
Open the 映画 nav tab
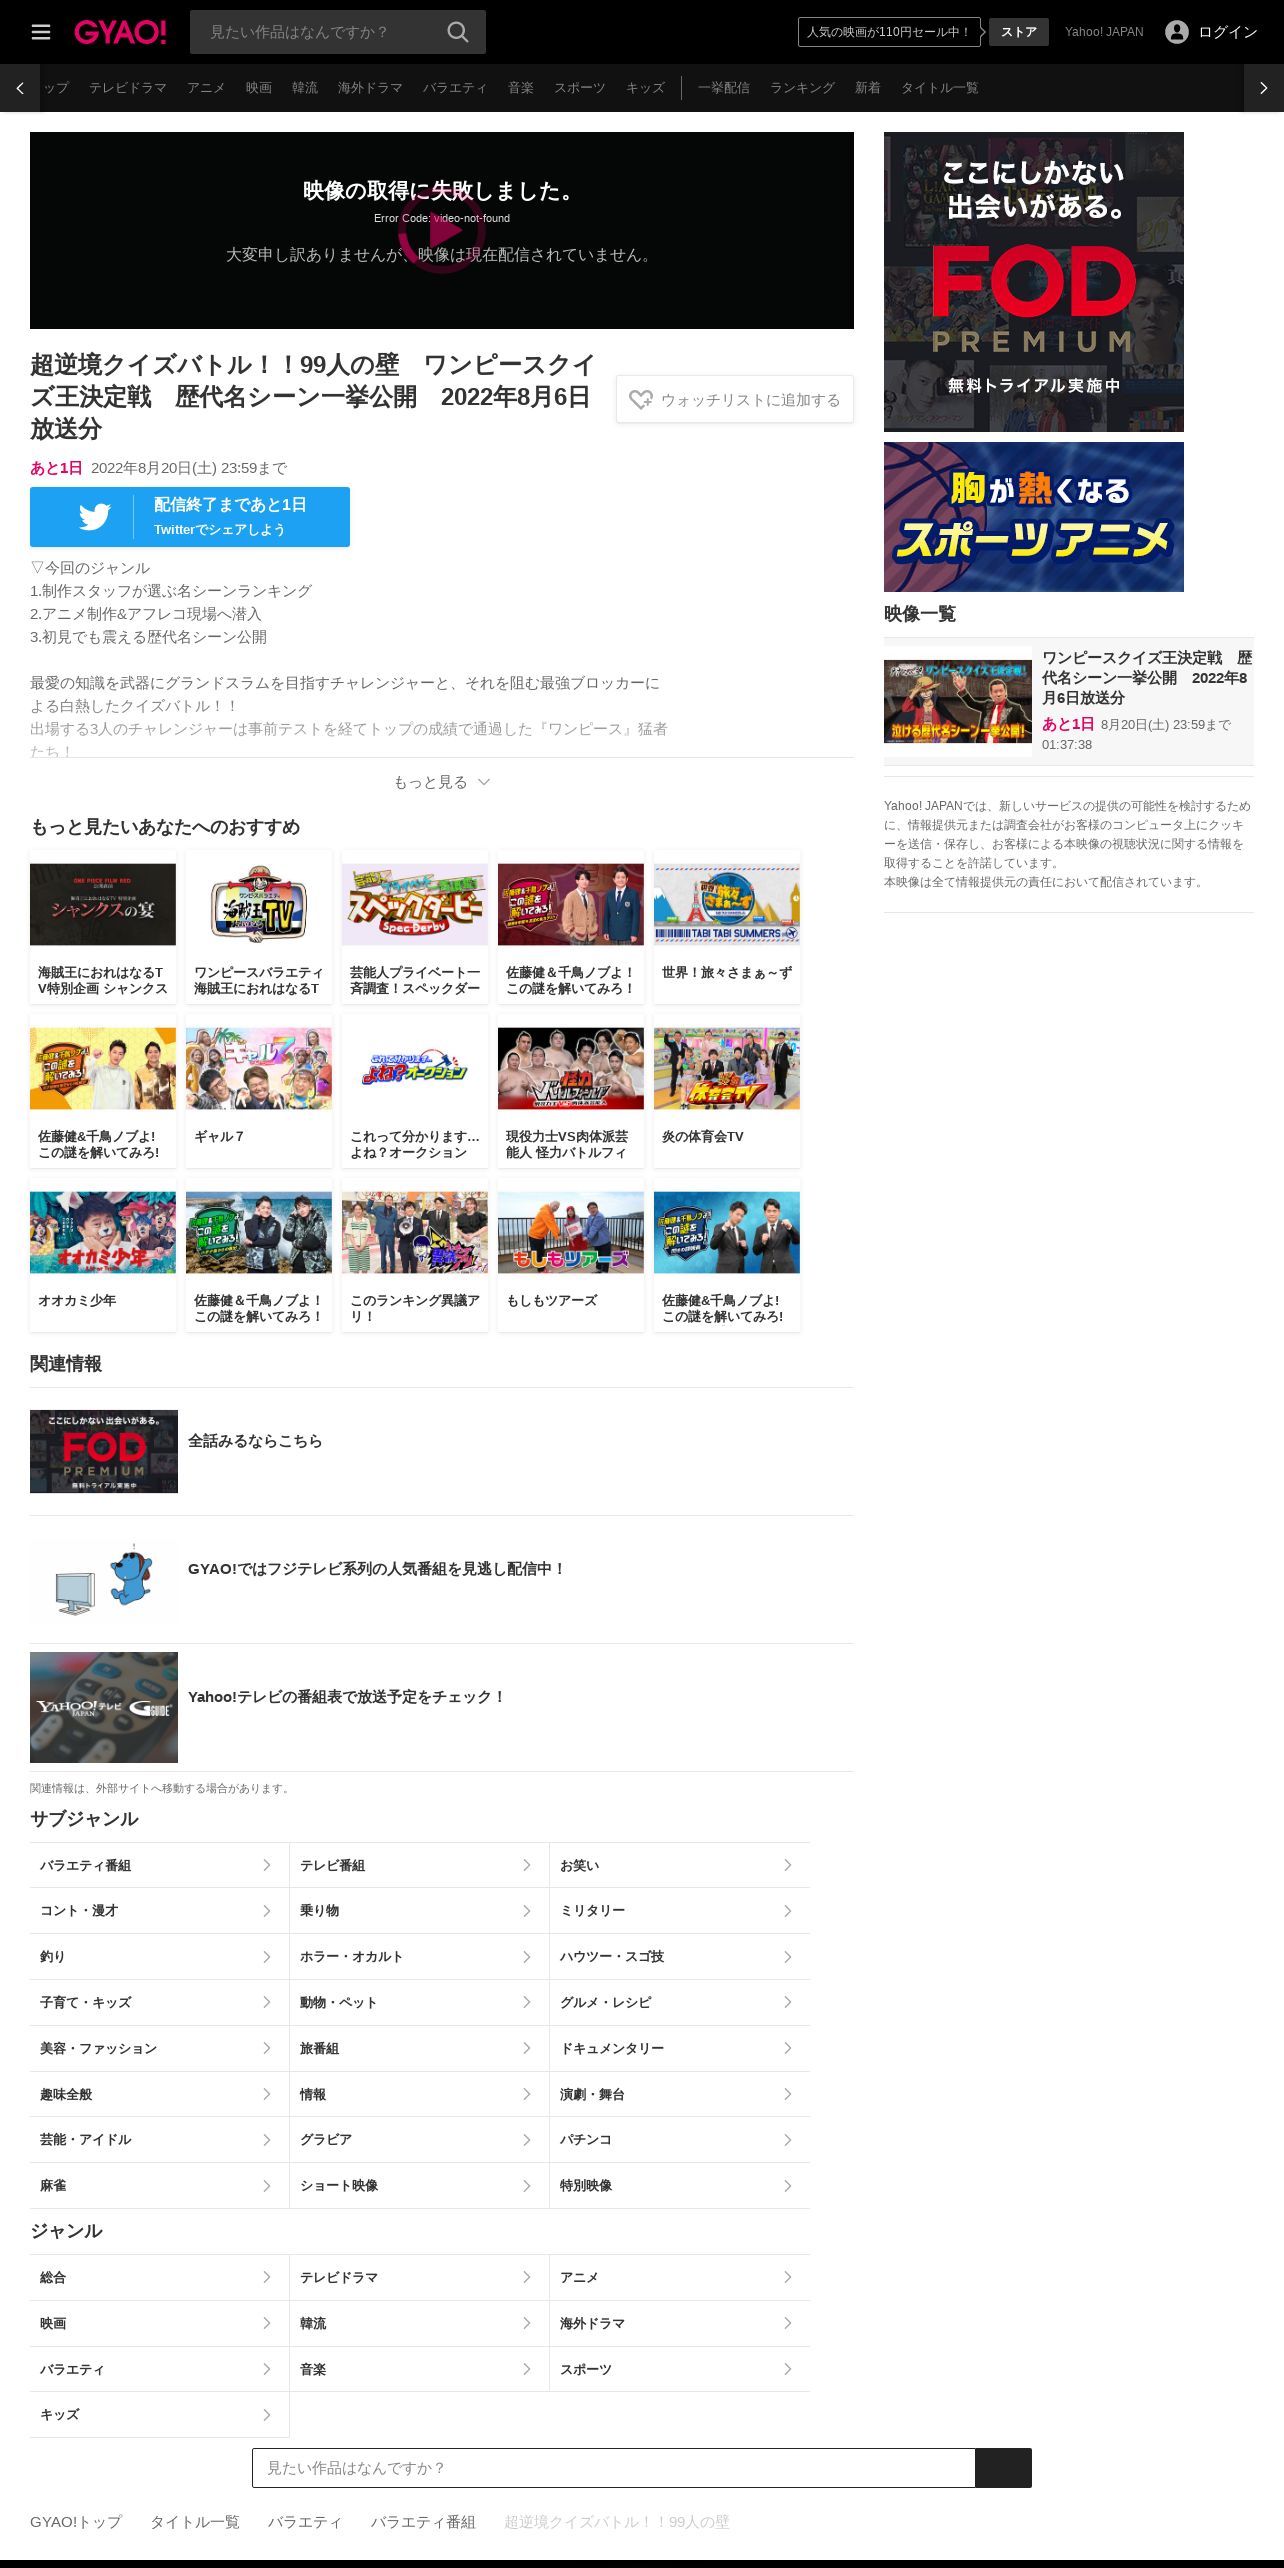259,88
